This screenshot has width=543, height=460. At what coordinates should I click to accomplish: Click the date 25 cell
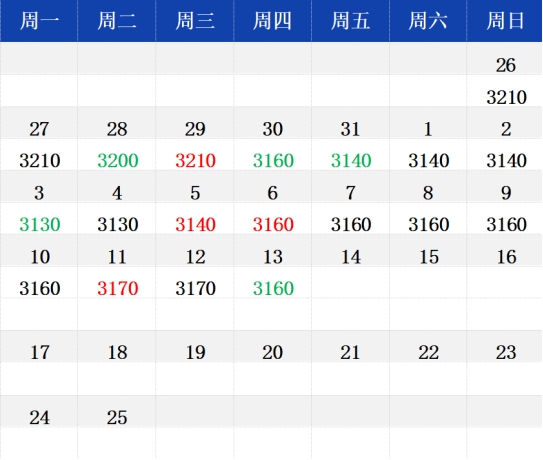point(117,417)
